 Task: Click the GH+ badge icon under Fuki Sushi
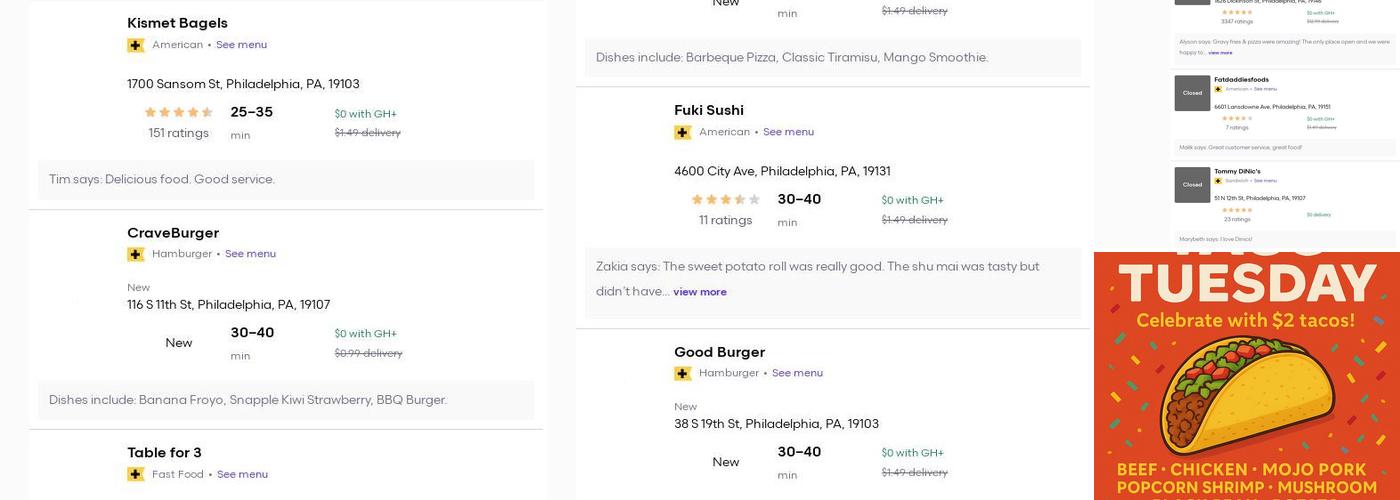[683, 132]
